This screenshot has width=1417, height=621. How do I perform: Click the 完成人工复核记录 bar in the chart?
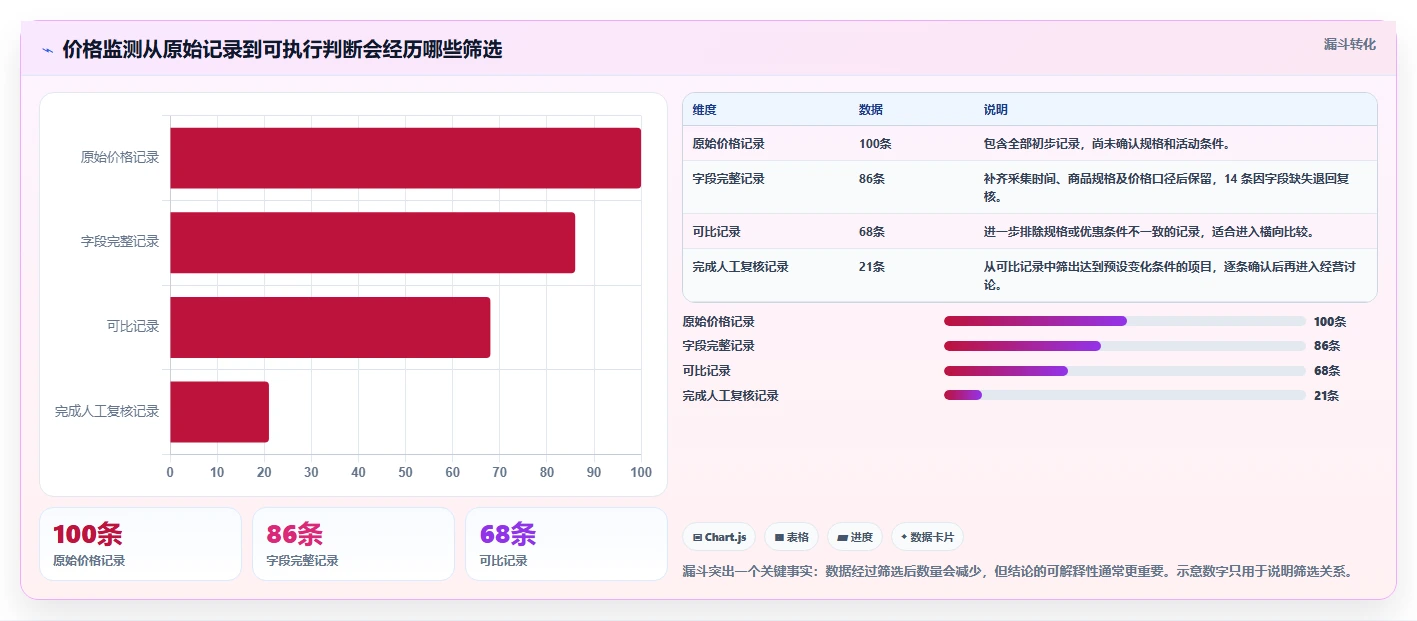point(219,411)
